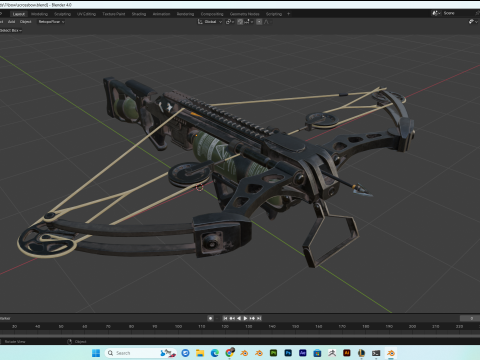This screenshot has height=360, width=480.
Task: Toggle auto keying record button
Action: tap(210, 318)
